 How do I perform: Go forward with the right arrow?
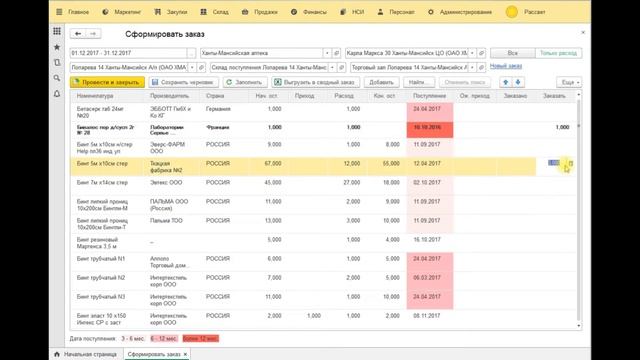(93, 34)
